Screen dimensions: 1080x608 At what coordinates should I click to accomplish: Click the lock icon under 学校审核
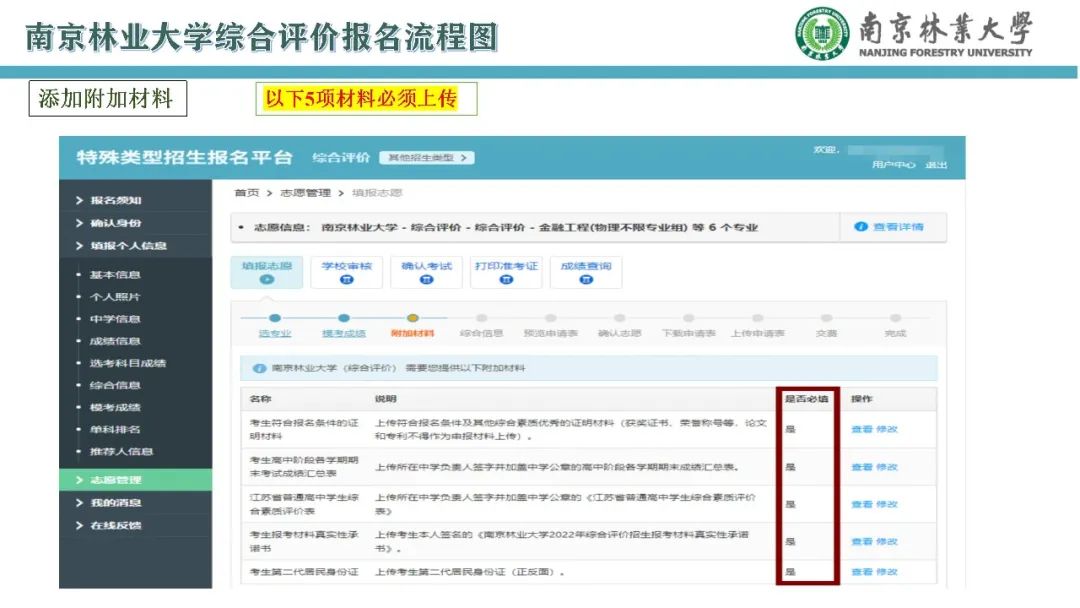[x=346, y=281]
